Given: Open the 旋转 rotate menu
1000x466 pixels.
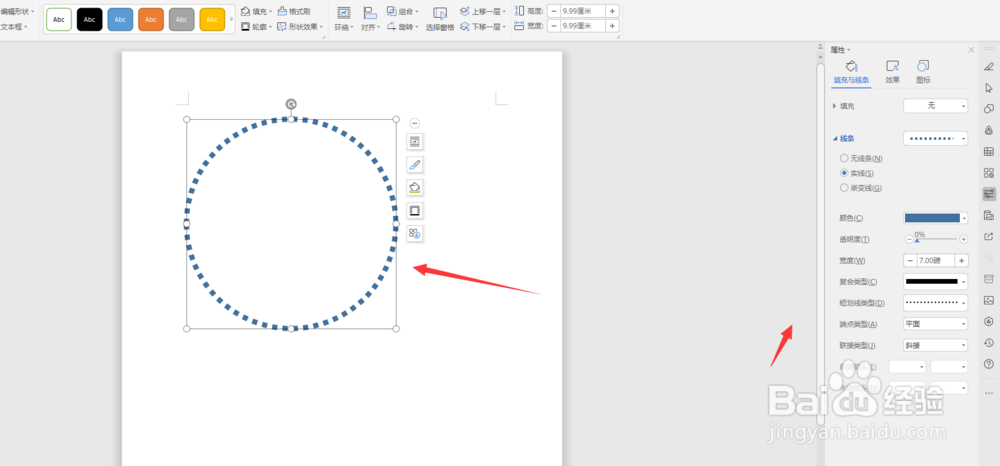Looking at the screenshot, I should (x=402, y=27).
